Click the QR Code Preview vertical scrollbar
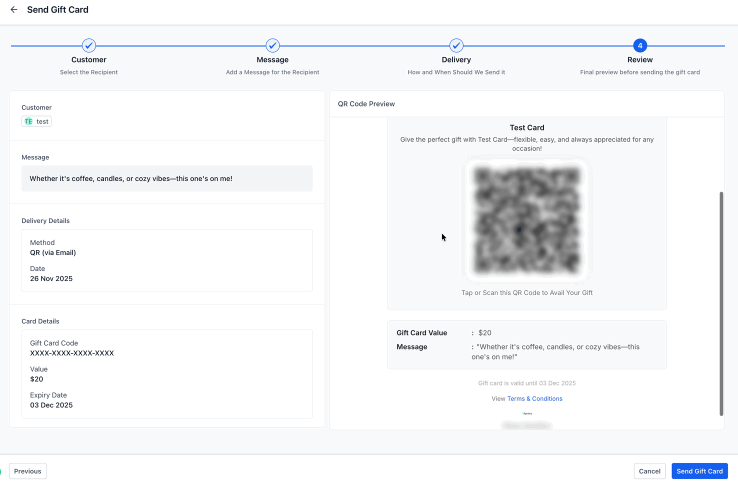738x483 pixels. click(x=720, y=300)
